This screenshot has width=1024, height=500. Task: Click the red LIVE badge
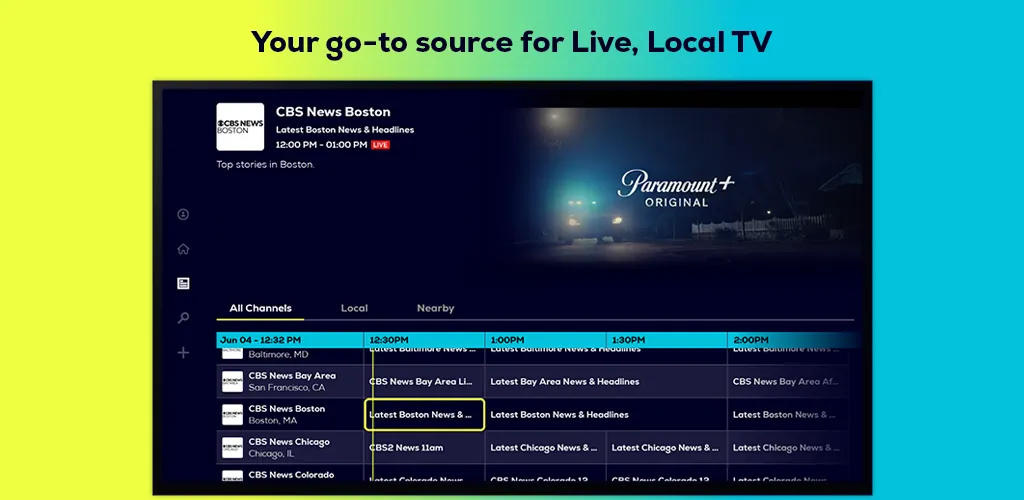(380, 145)
